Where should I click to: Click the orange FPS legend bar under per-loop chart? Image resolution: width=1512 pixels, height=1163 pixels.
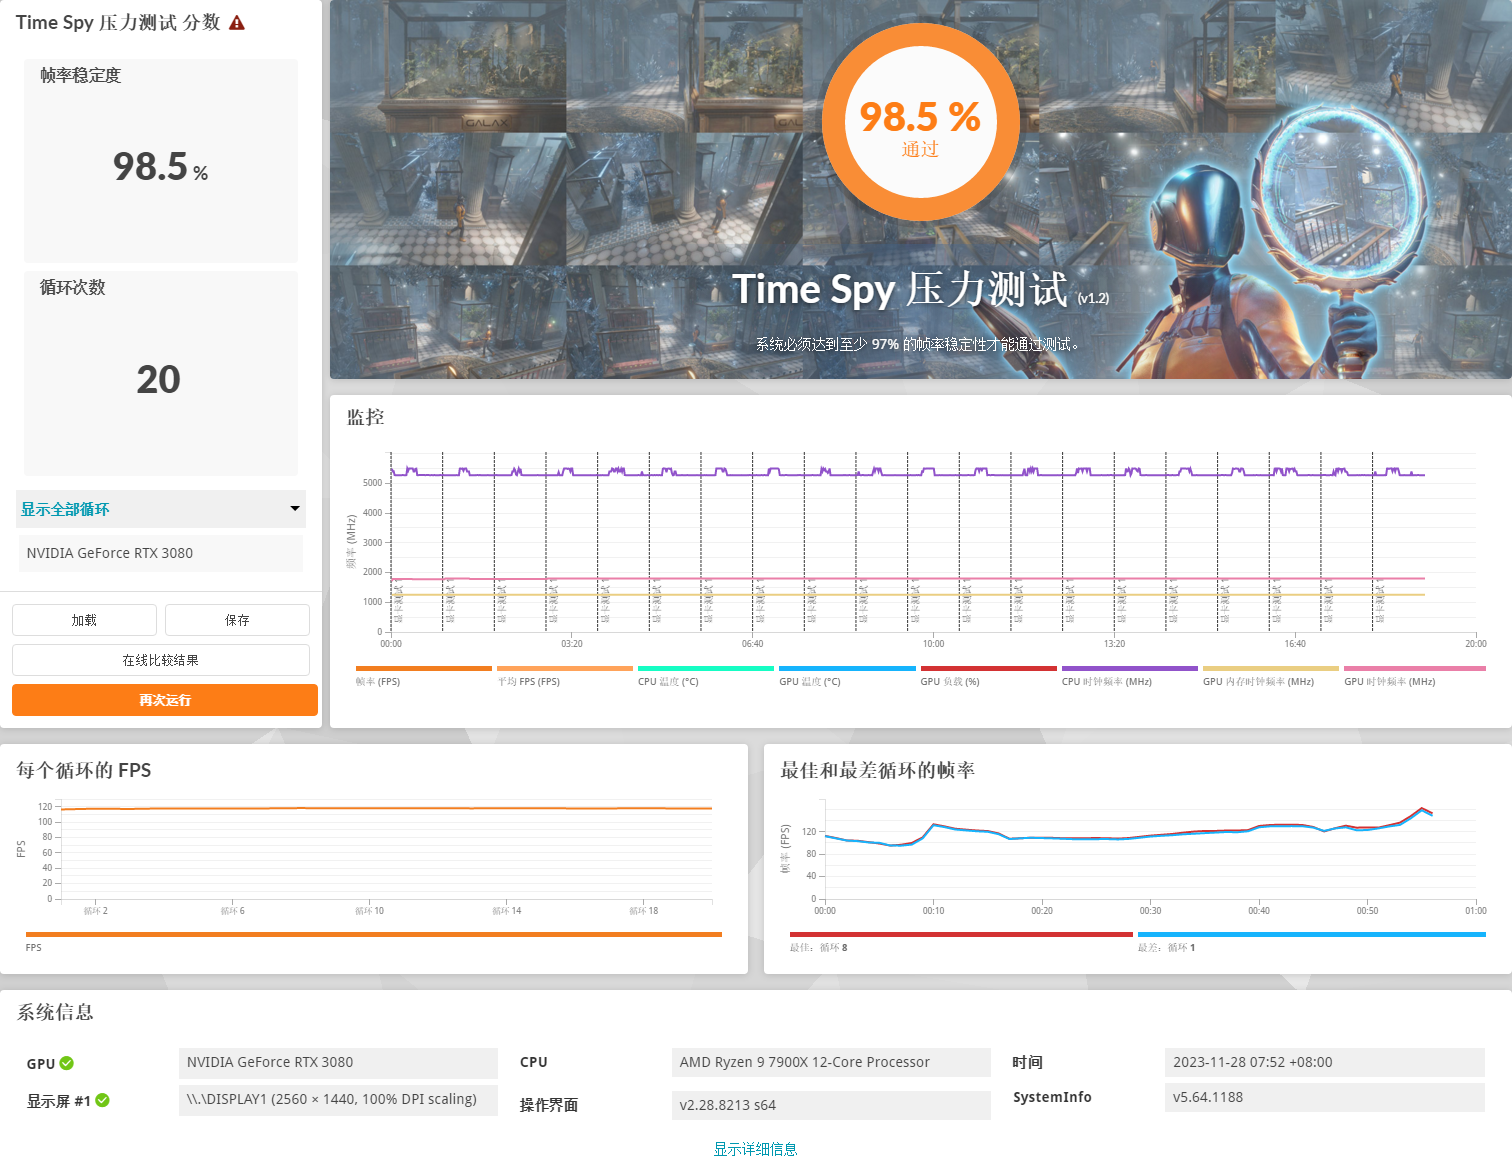[x=374, y=934]
